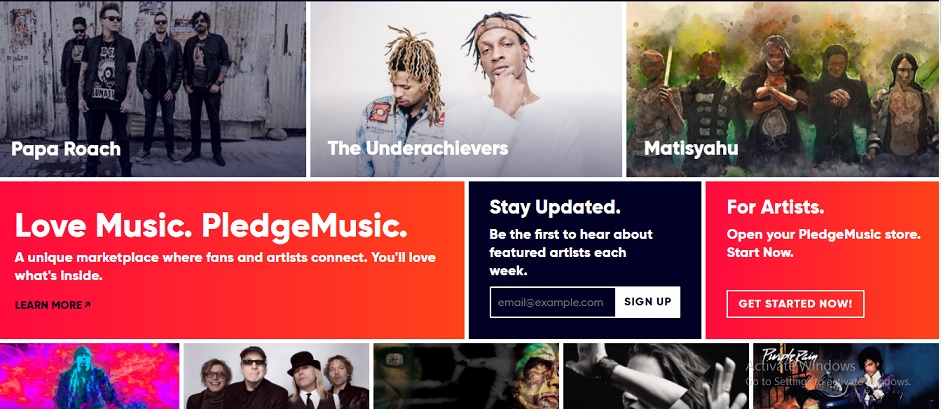Open the Purple Rain album thumbnail
Image resolution: width=941 pixels, height=409 pixels.
846,376
